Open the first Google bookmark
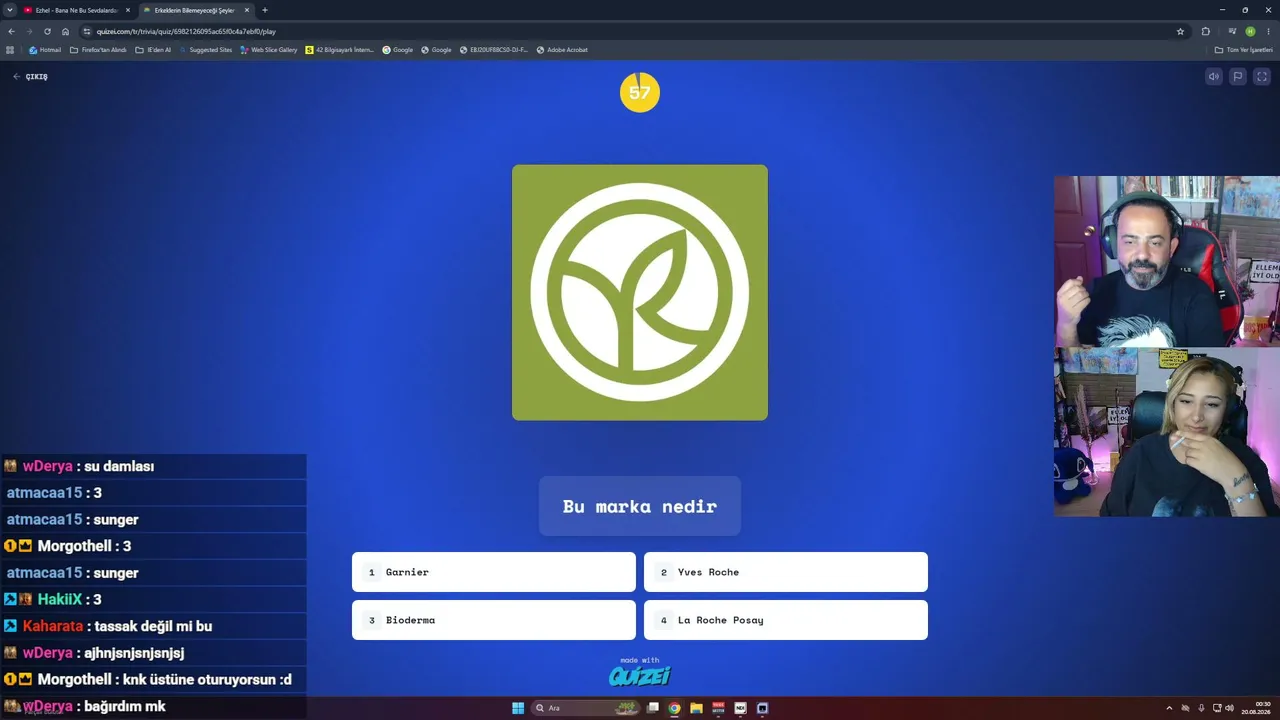This screenshot has height=720, width=1280. 397,50
